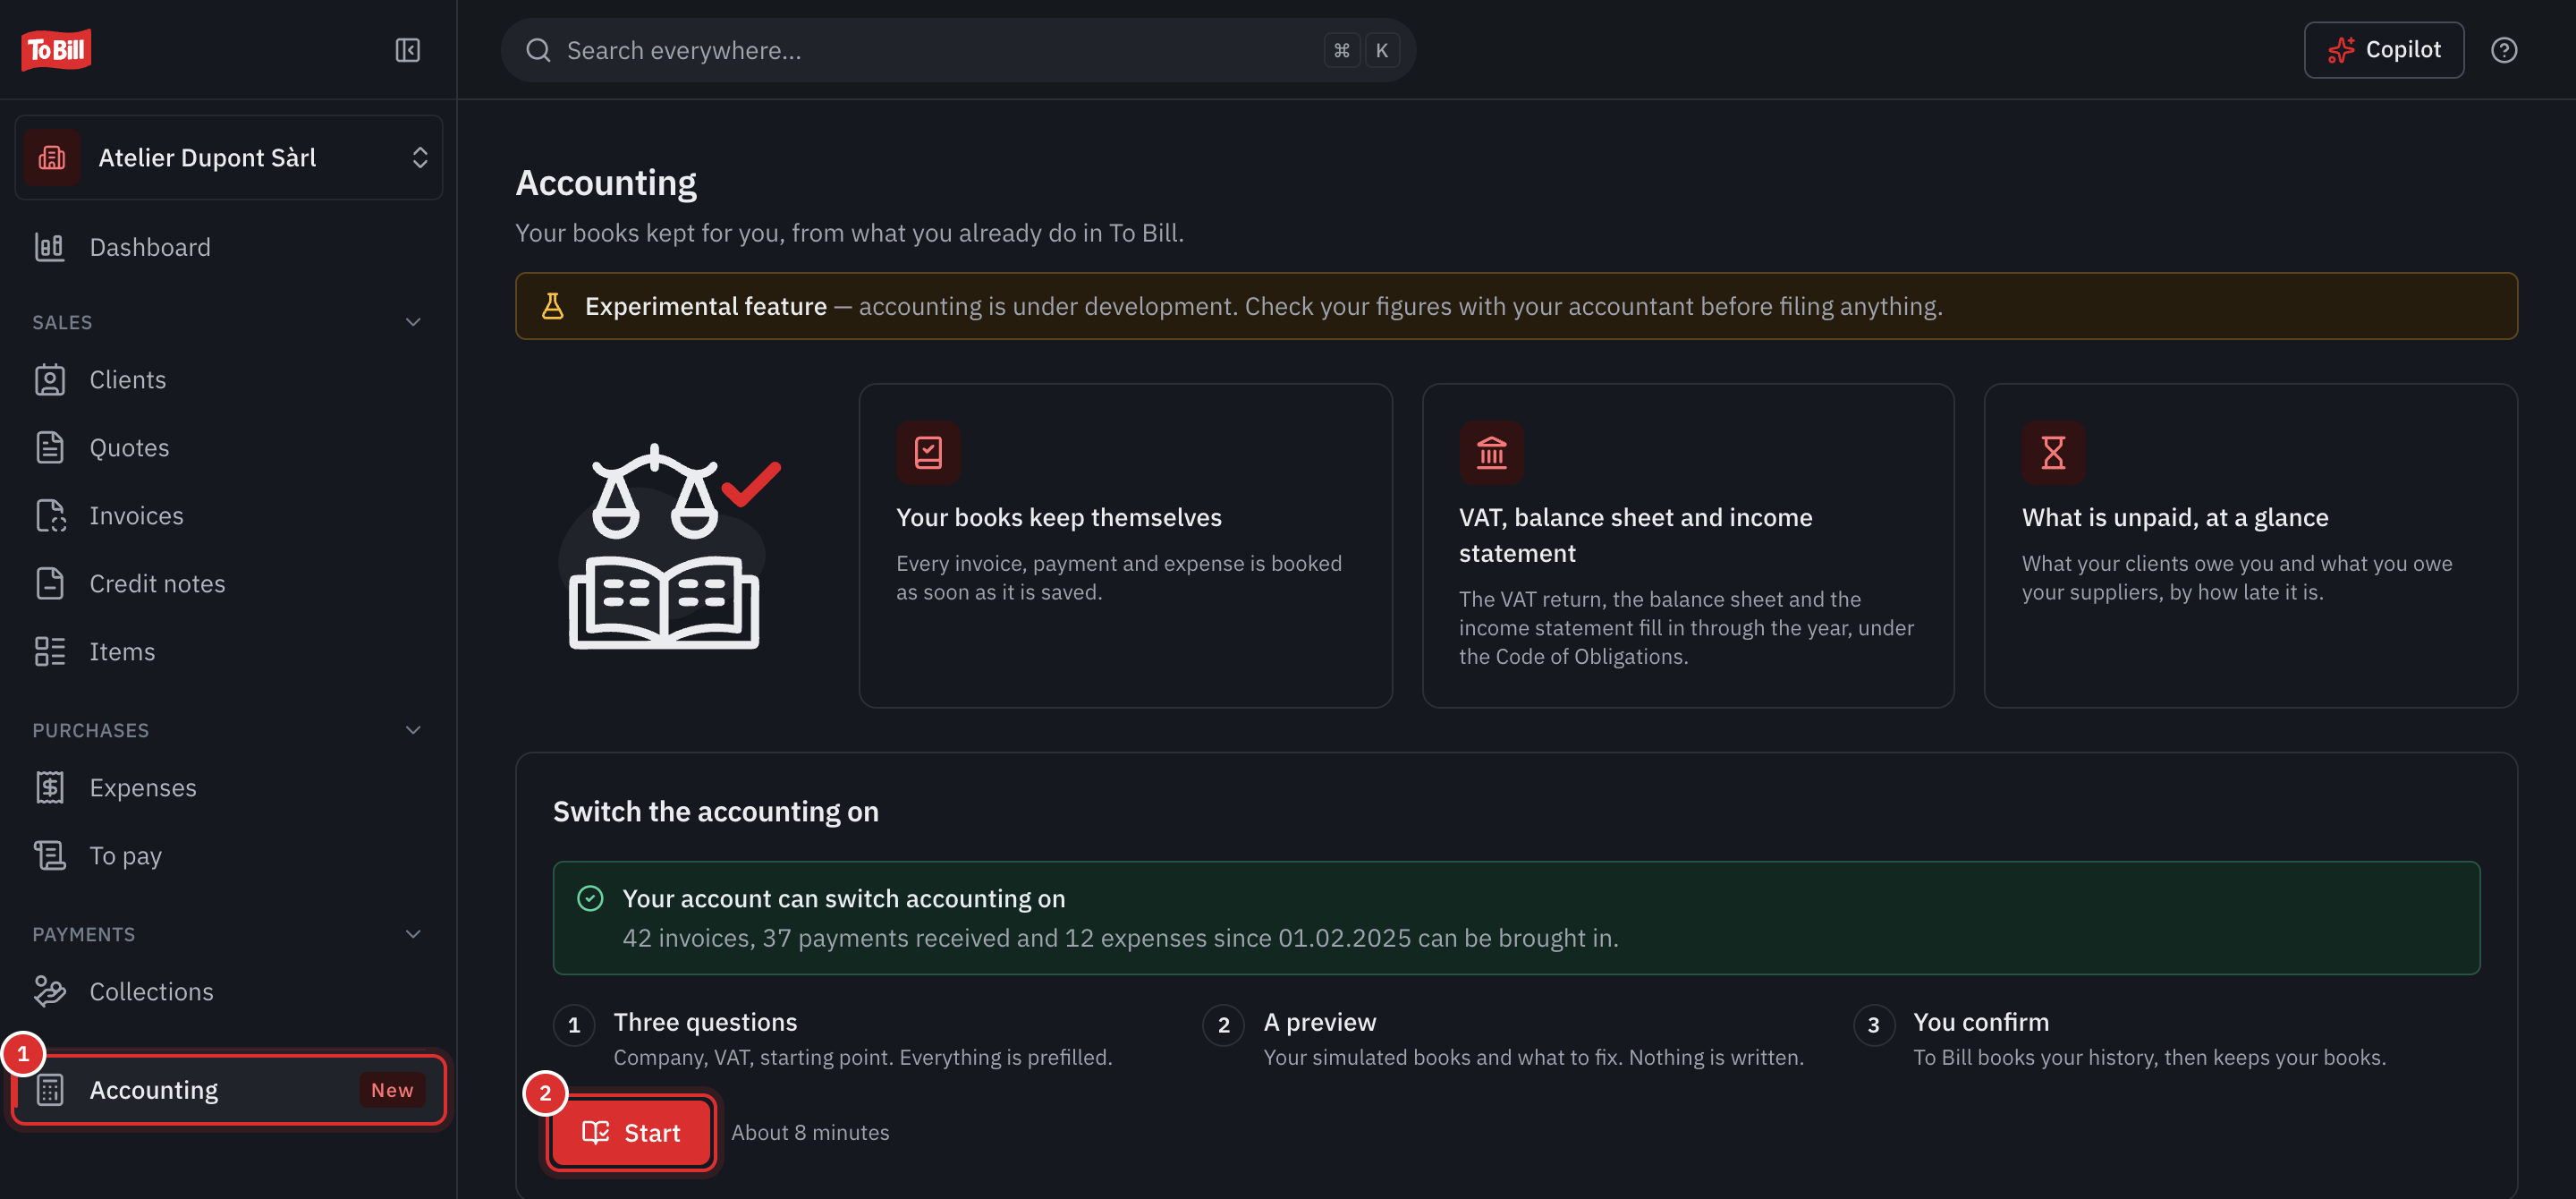The image size is (2576, 1199).
Task: Click the Invoices file icon
Action: [49, 516]
